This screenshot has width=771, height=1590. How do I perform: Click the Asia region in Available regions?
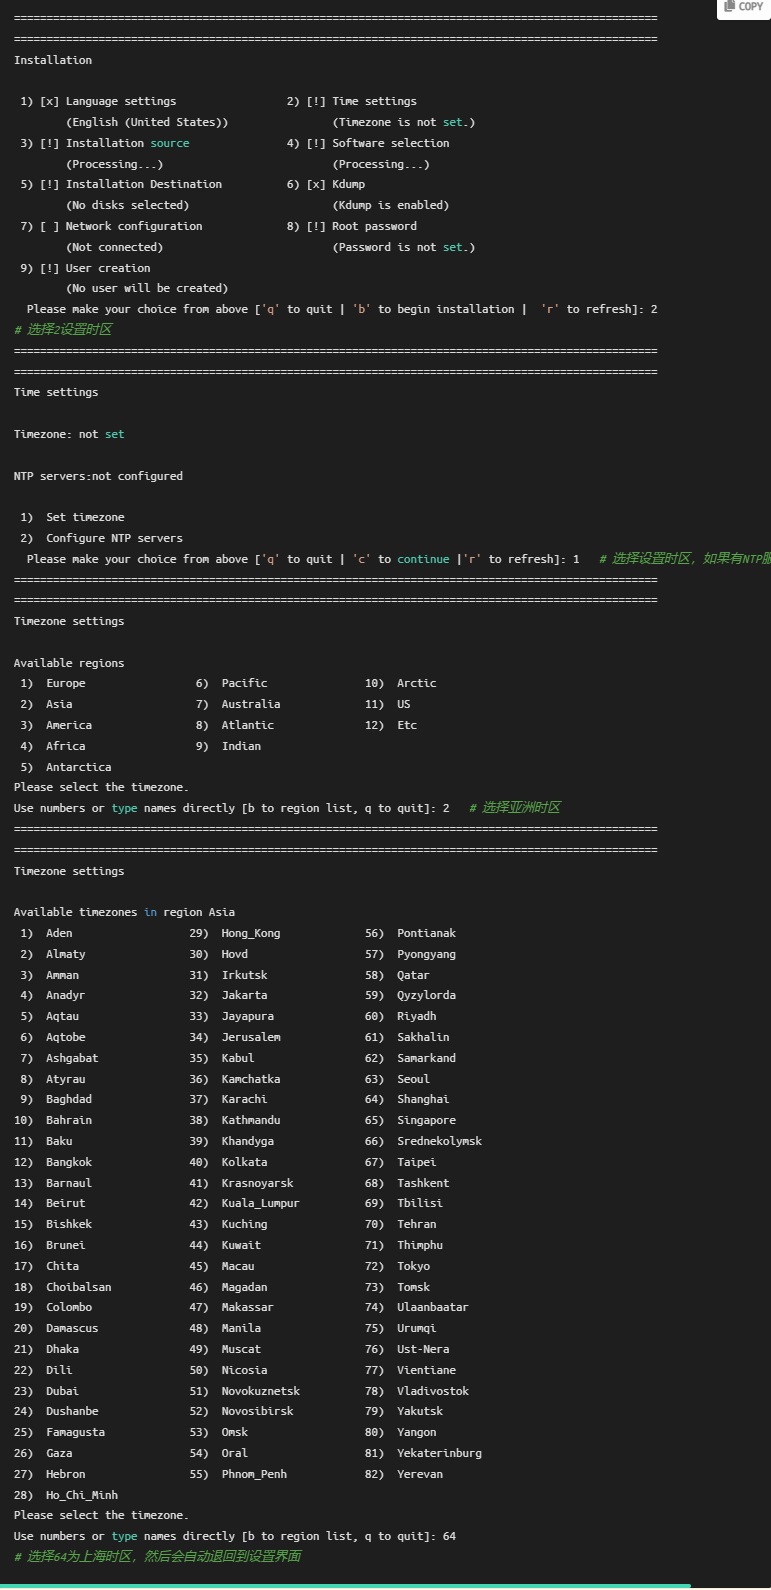pos(59,704)
